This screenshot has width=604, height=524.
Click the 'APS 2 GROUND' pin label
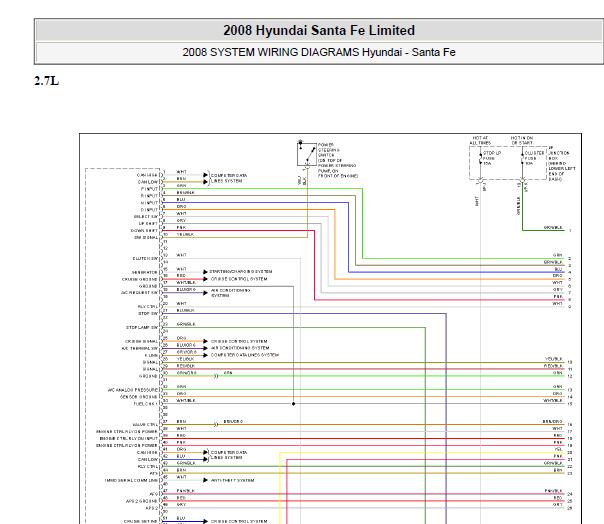142,501
